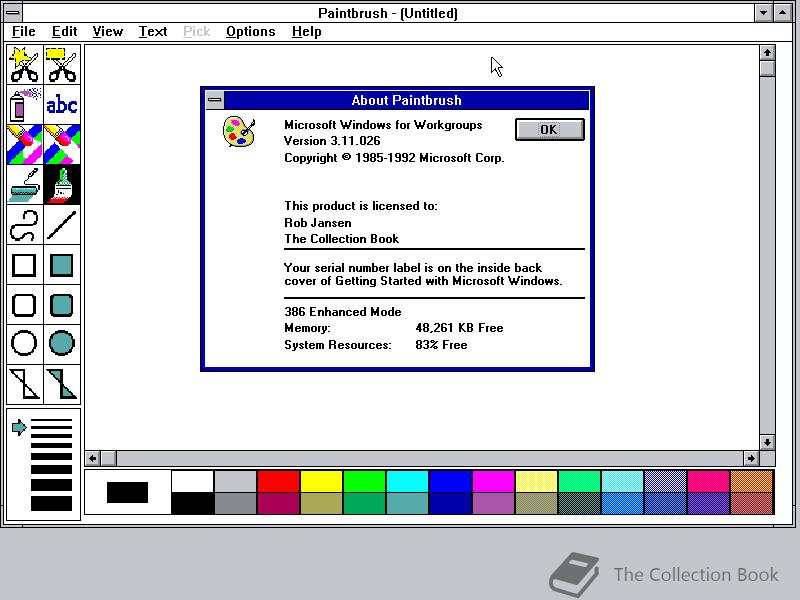Choose the straight Line tool
800x600 pixels.
(x=62, y=225)
